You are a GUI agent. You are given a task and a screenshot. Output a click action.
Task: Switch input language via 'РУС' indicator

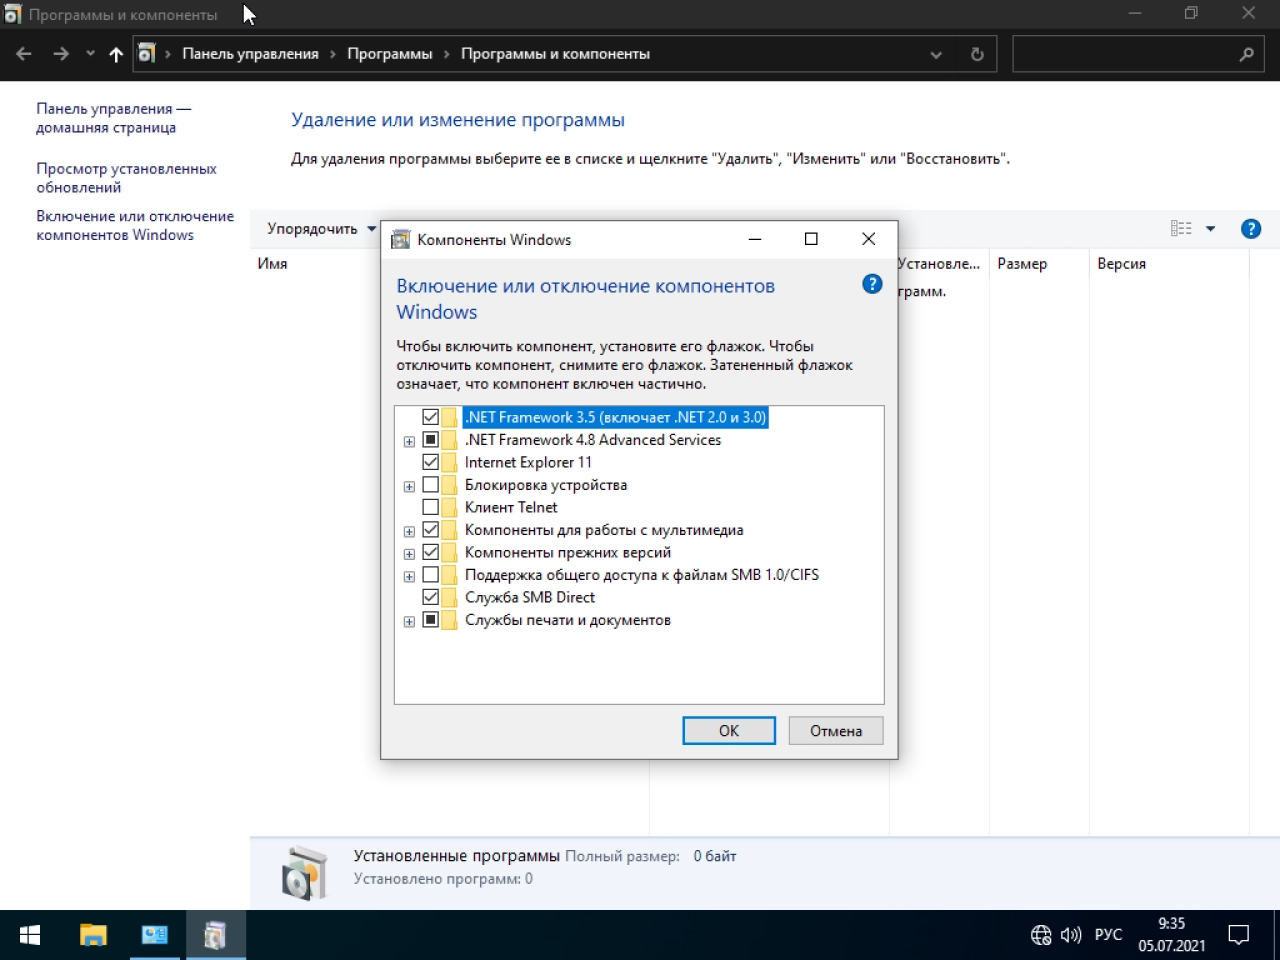(x=1108, y=935)
